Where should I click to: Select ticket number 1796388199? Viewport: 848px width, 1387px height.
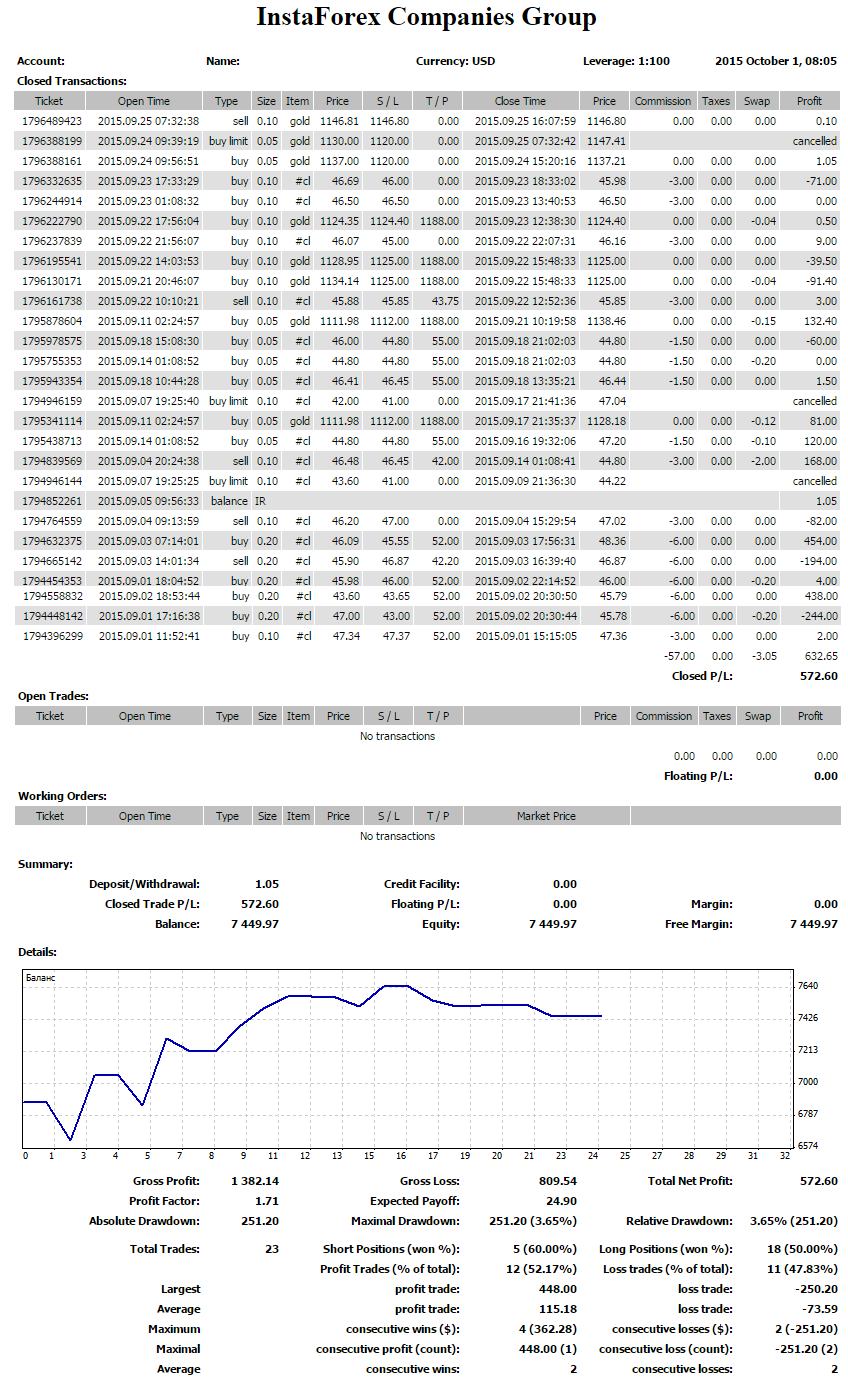(52, 141)
